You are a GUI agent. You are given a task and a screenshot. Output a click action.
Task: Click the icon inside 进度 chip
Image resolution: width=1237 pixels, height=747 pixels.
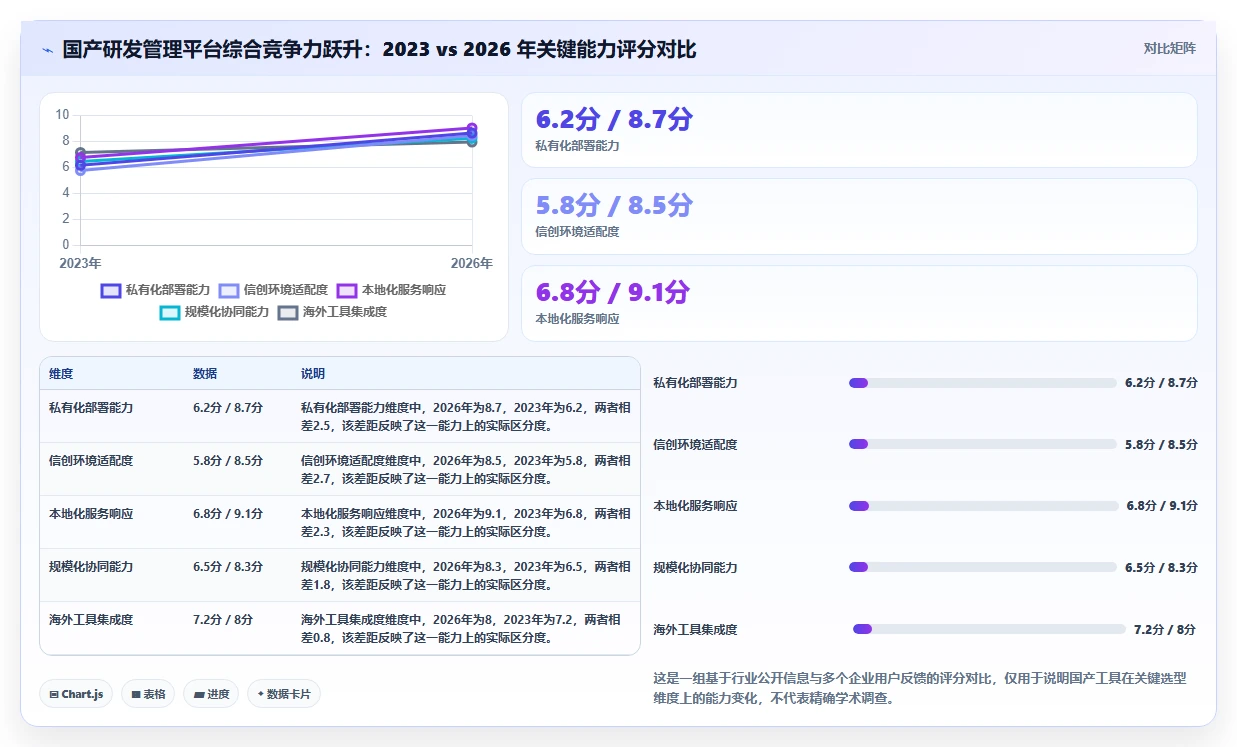pos(199,694)
